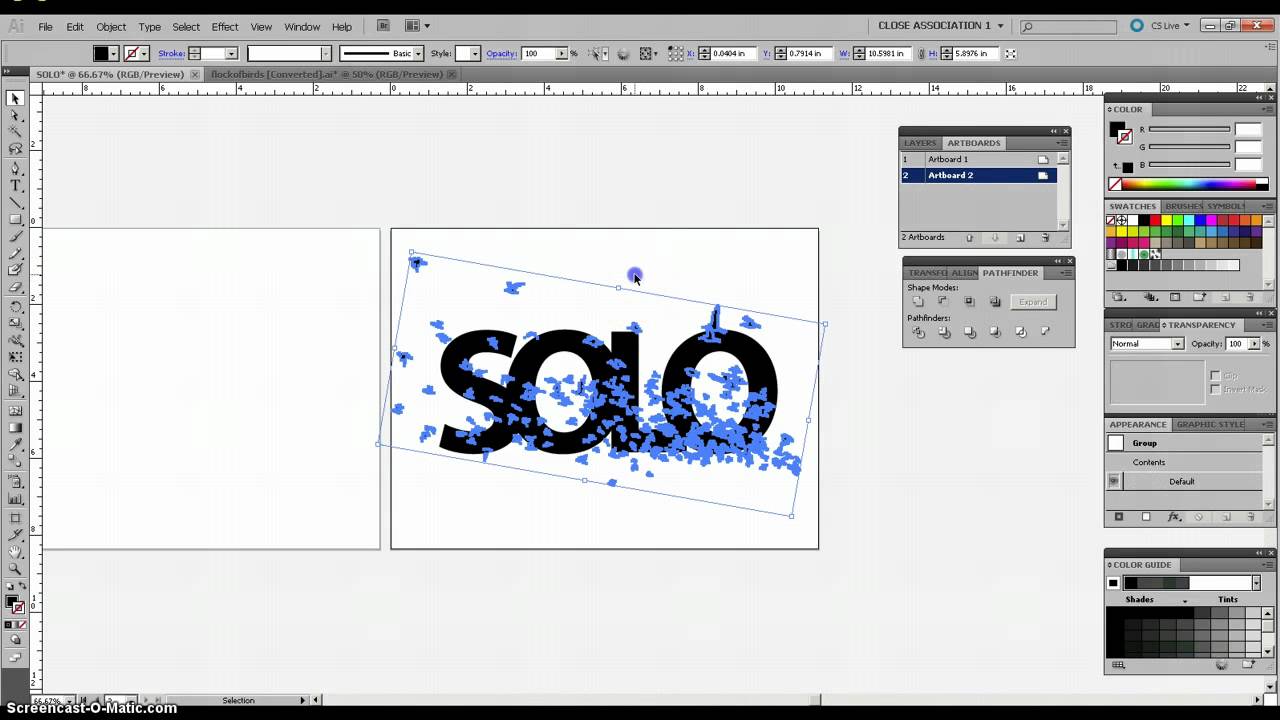Apply the Unite shape mode in Pathfinder

click(x=918, y=301)
